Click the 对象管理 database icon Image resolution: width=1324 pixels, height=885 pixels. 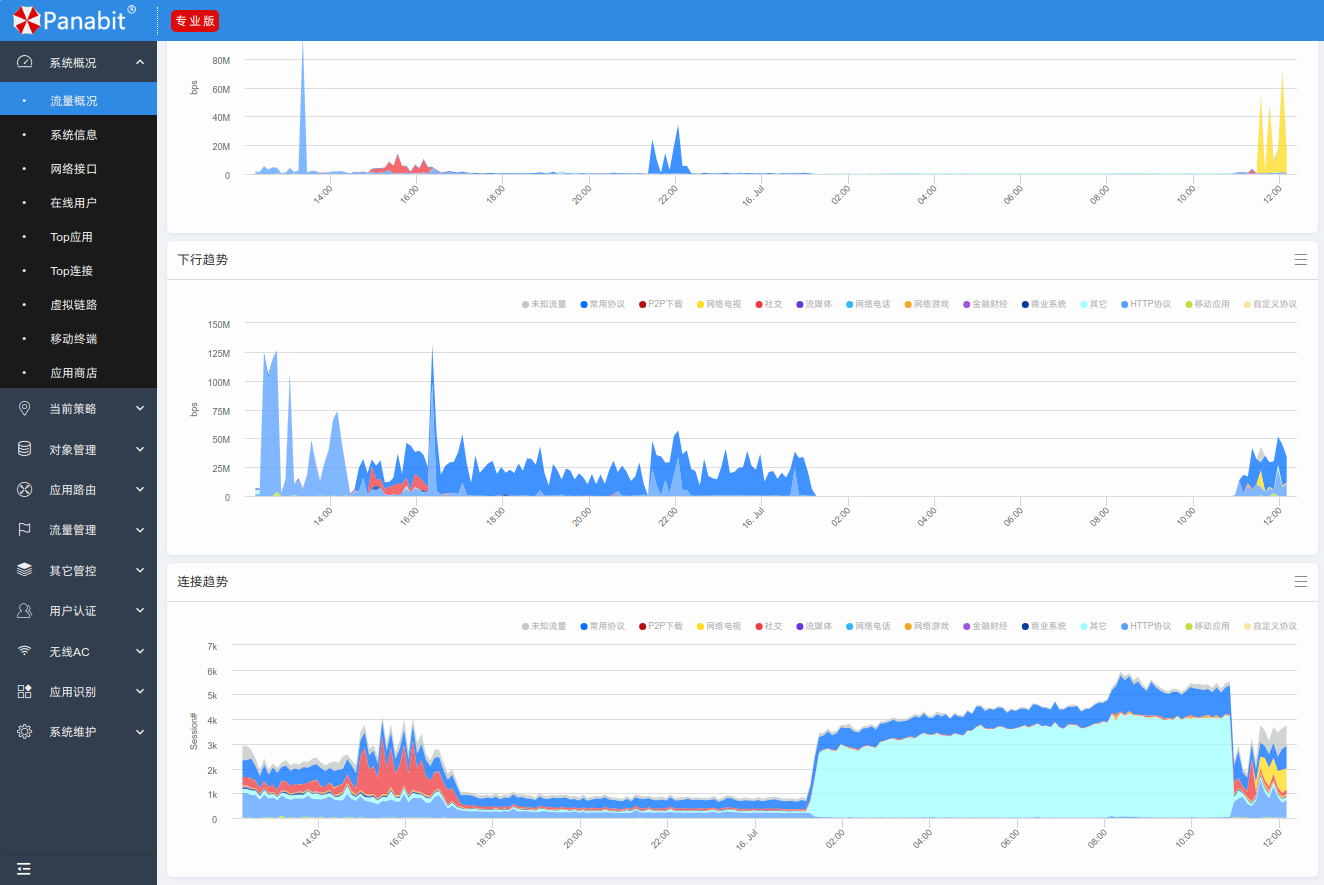pyautogui.click(x=25, y=449)
